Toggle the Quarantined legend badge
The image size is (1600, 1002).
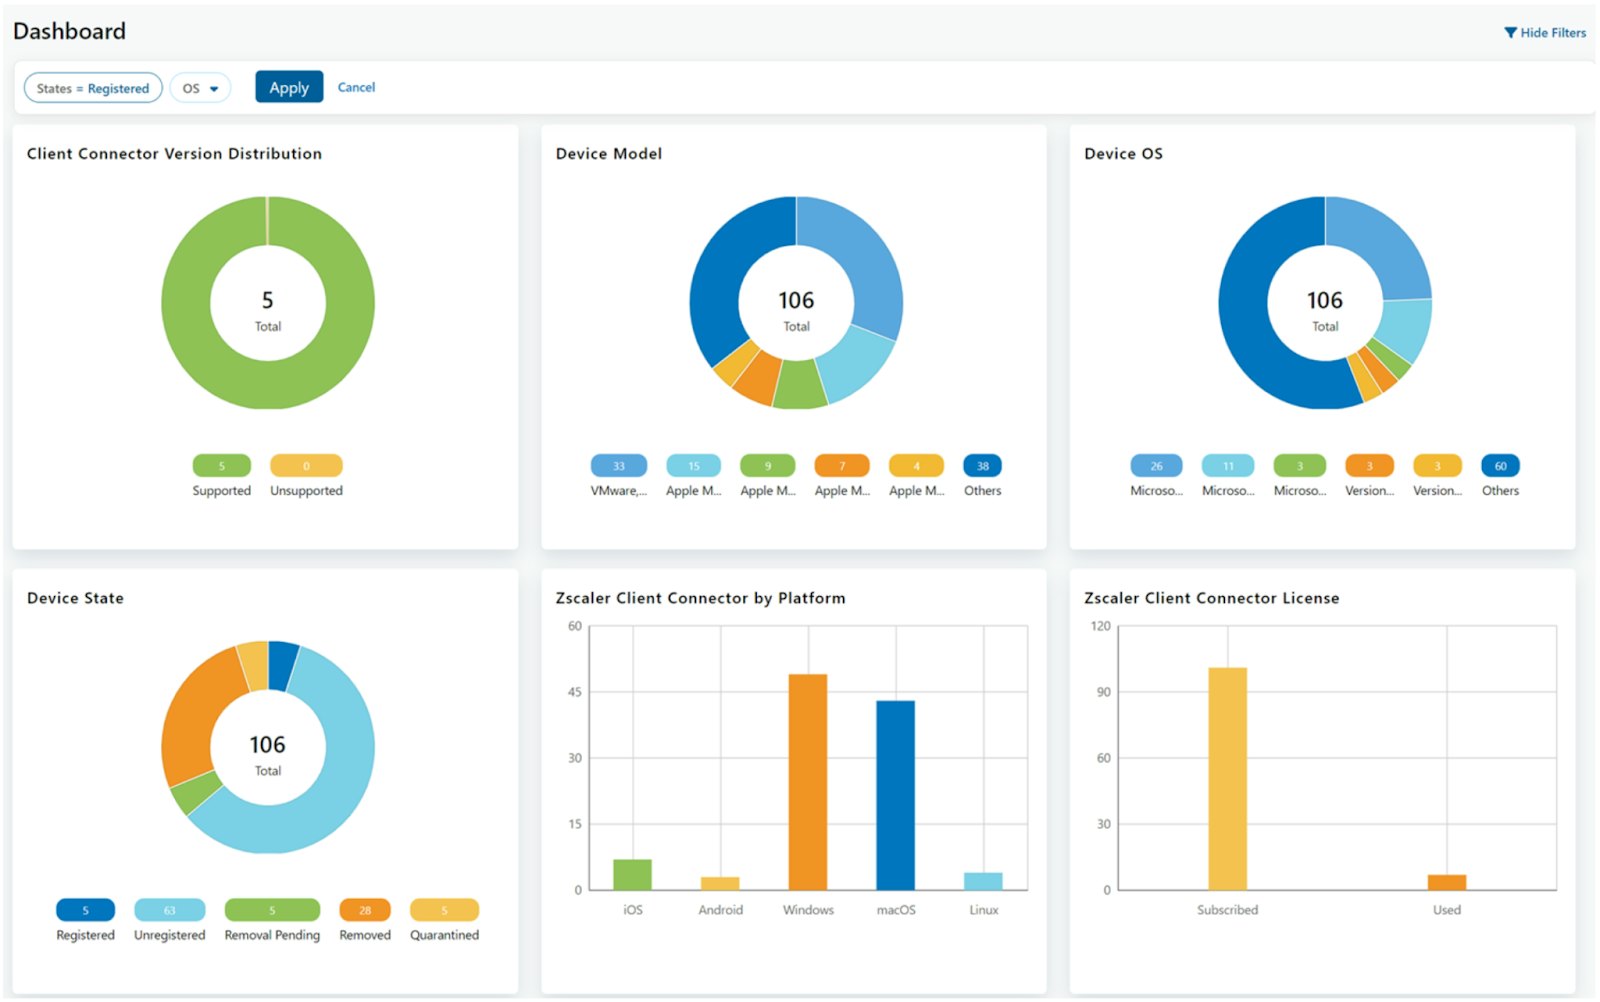coord(444,910)
